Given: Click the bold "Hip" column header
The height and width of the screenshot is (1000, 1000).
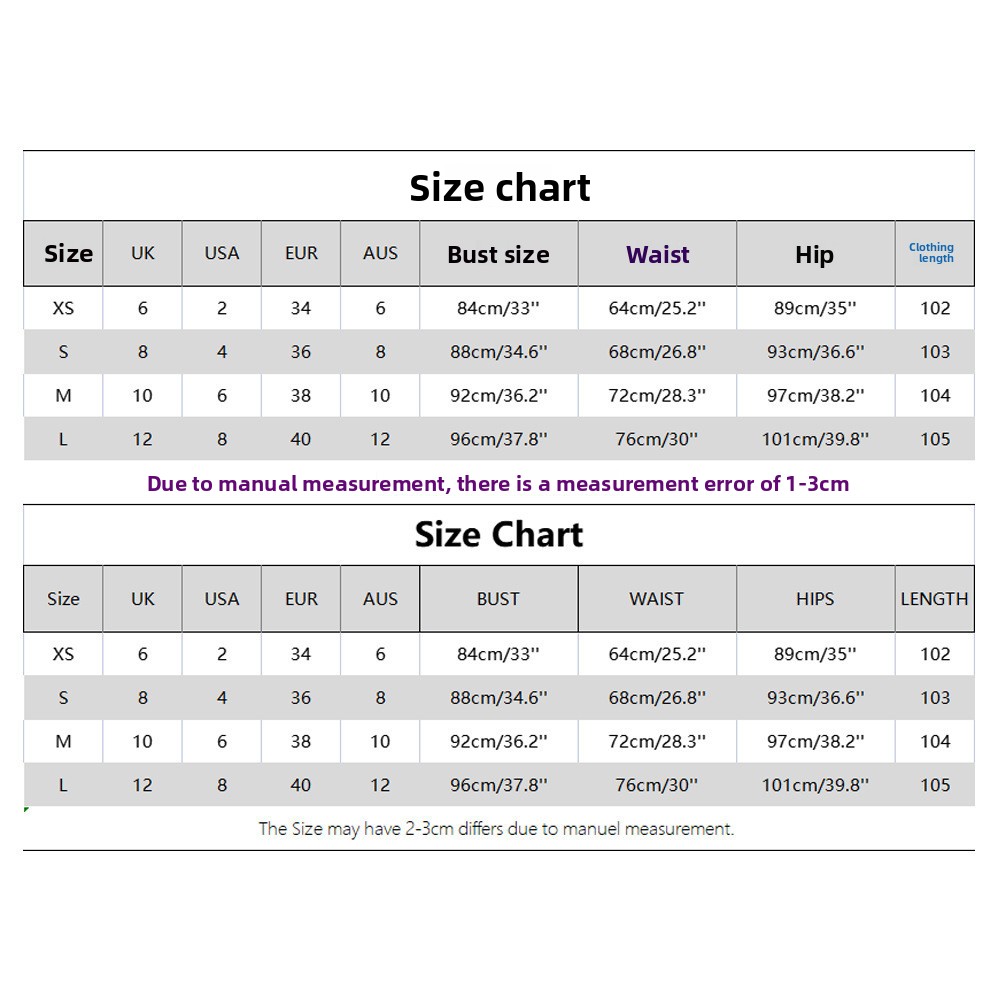Looking at the screenshot, I should tap(814, 255).
